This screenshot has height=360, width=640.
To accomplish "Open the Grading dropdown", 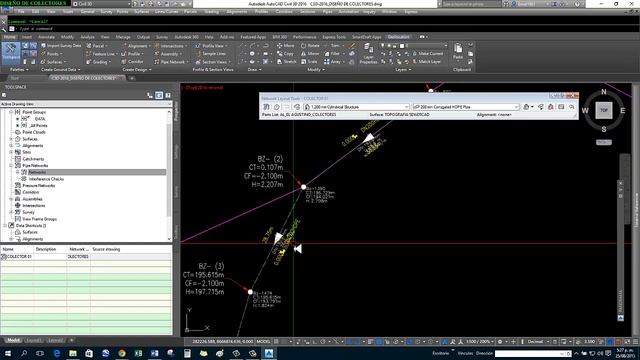I will 98,62.
